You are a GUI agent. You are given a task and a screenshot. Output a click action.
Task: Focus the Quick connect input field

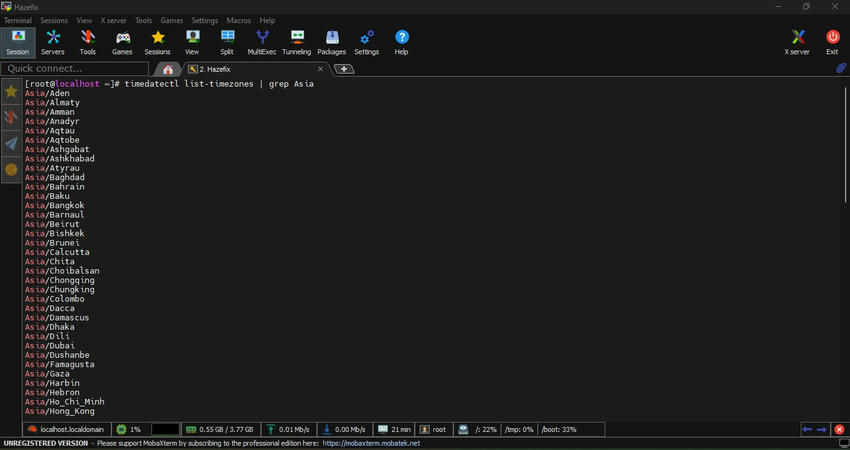click(75, 68)
